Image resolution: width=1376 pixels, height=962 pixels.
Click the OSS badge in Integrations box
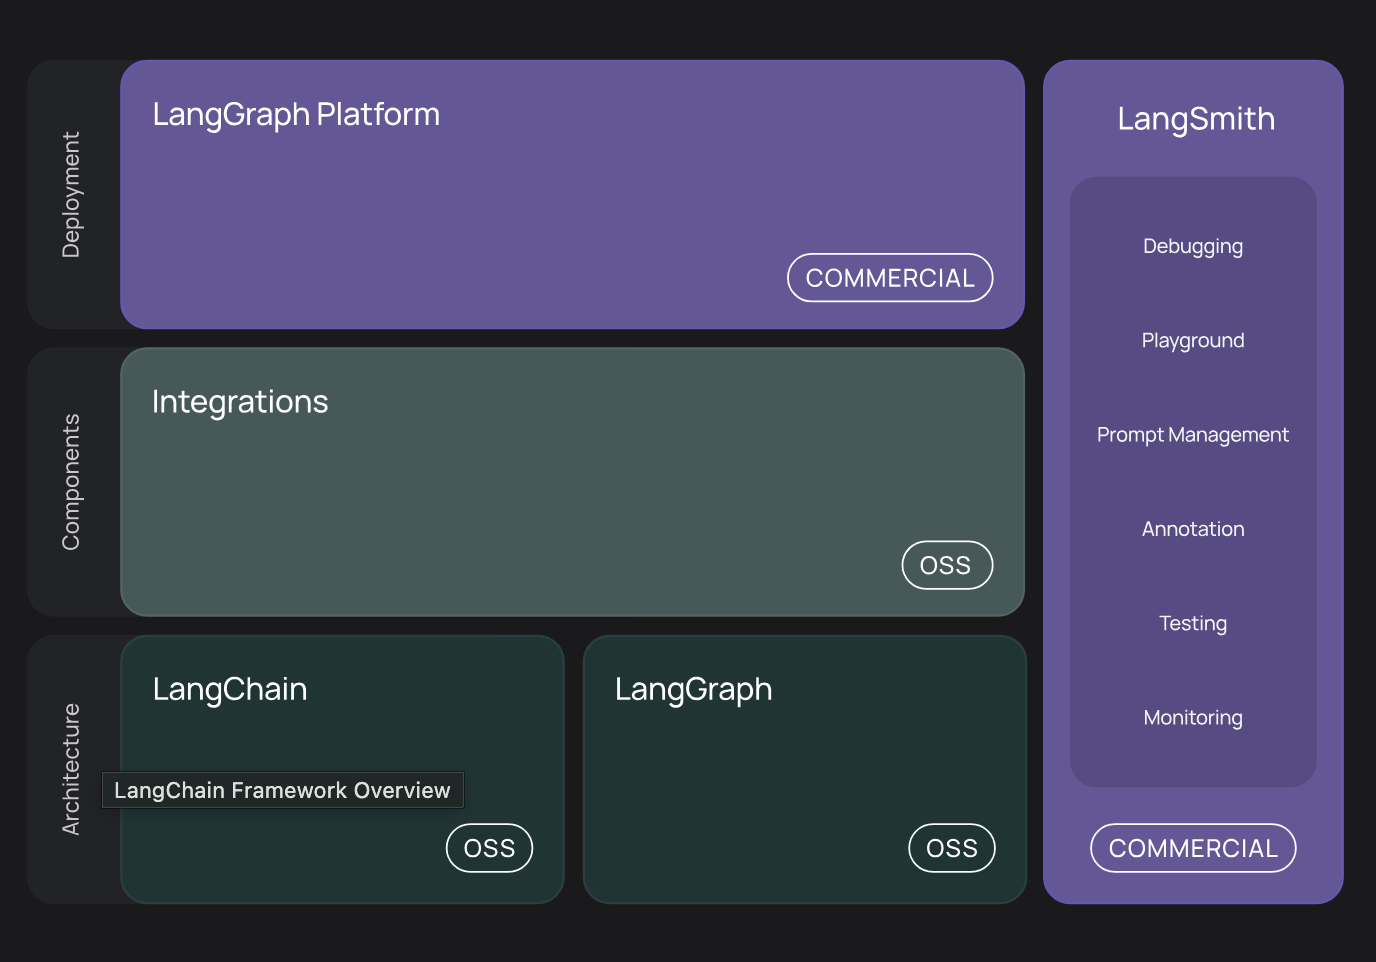[947, 565]
